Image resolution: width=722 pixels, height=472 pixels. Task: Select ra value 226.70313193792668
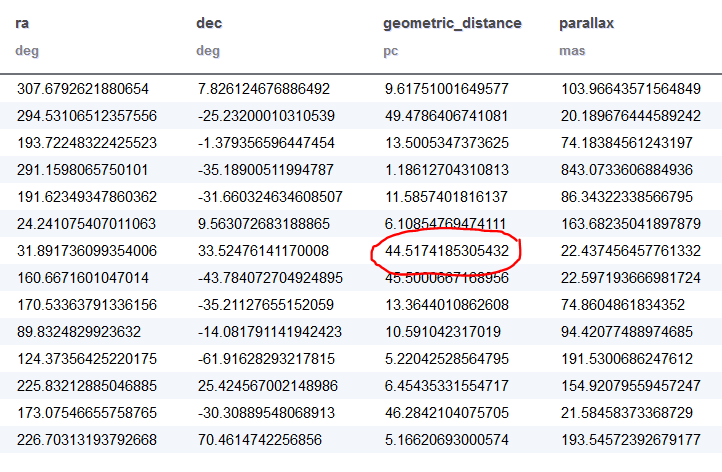click(x=86, y=439)
